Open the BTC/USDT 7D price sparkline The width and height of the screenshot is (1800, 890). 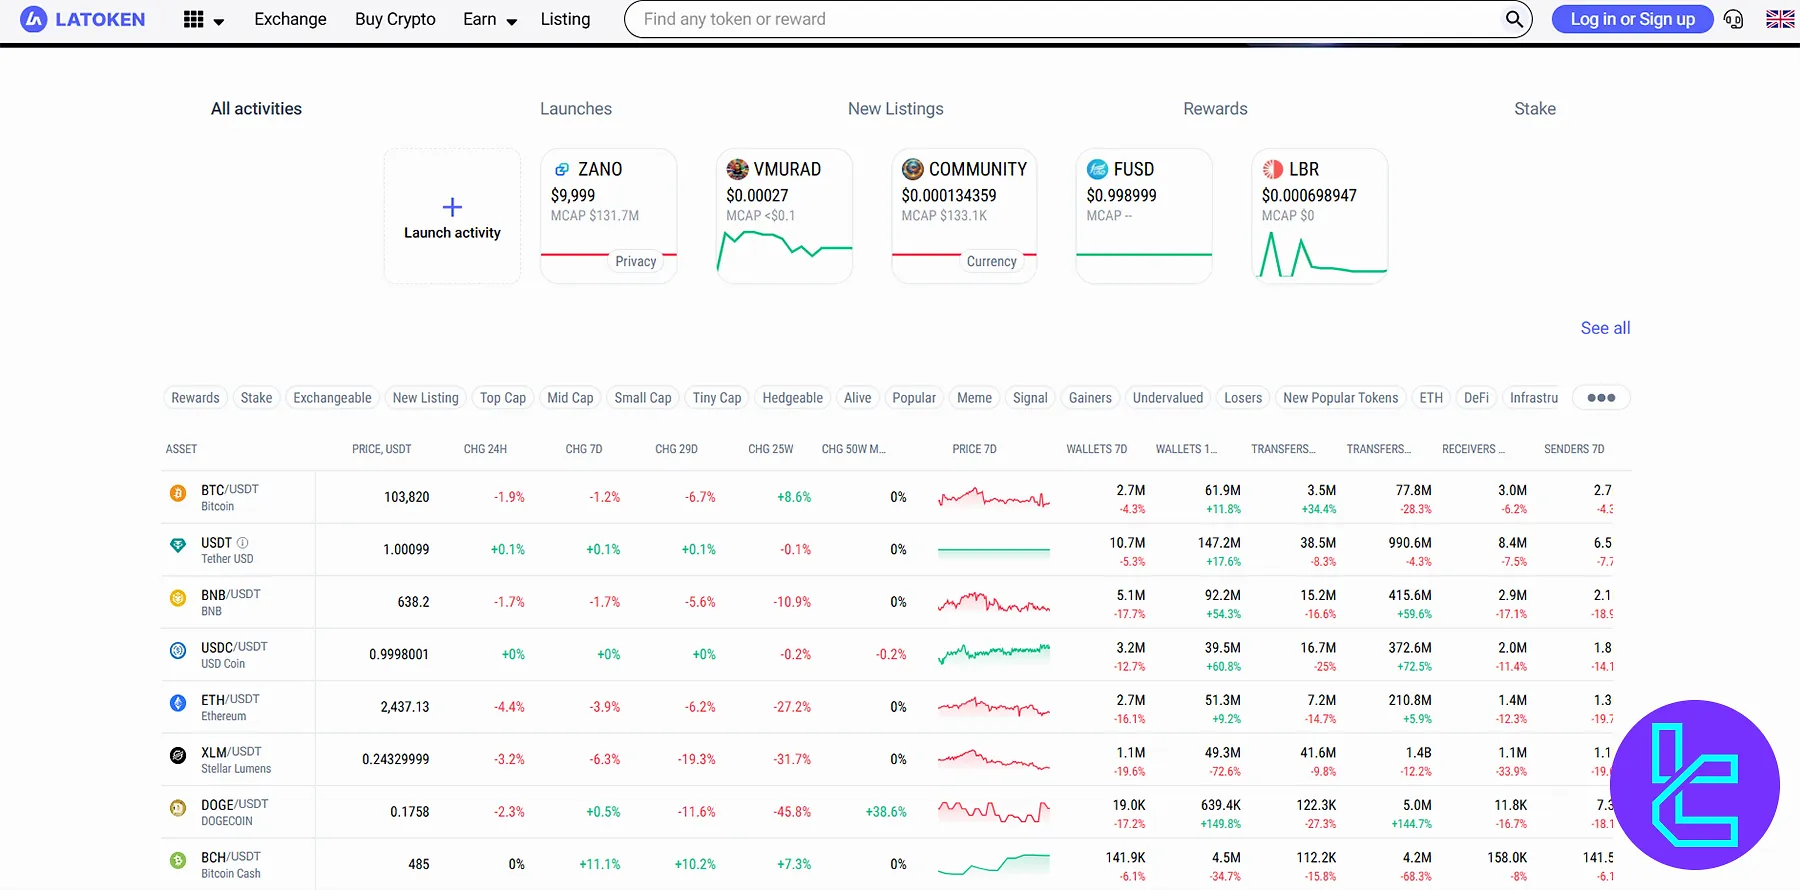pyautogui.click(x=994, y=497)
